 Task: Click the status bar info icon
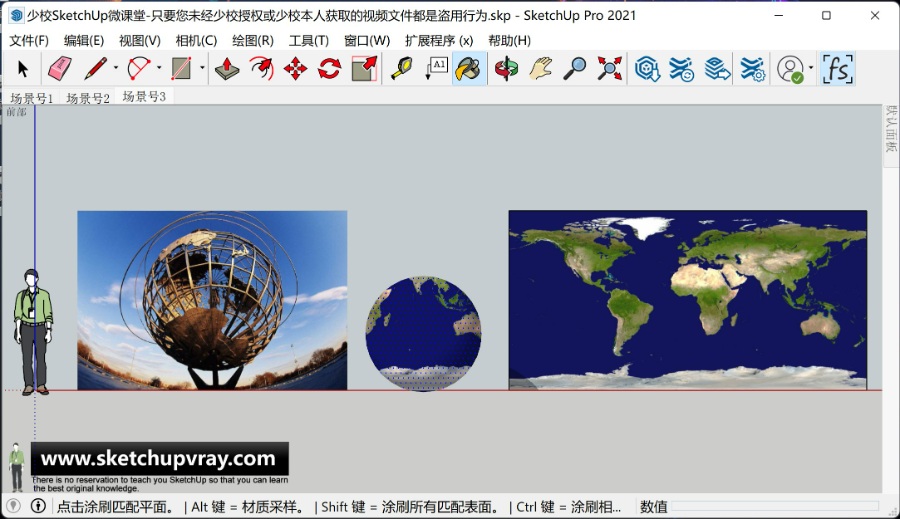[38, 506]
